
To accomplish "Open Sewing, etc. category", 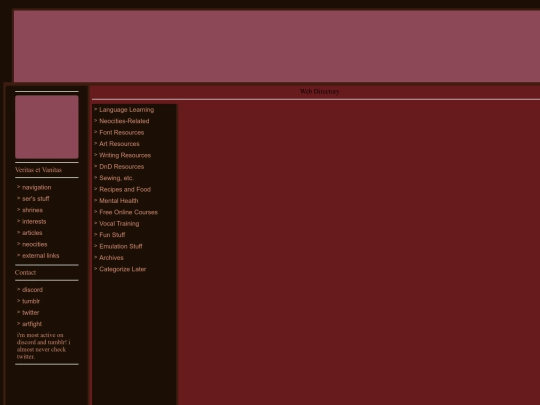I will click(x=116, y=178).
